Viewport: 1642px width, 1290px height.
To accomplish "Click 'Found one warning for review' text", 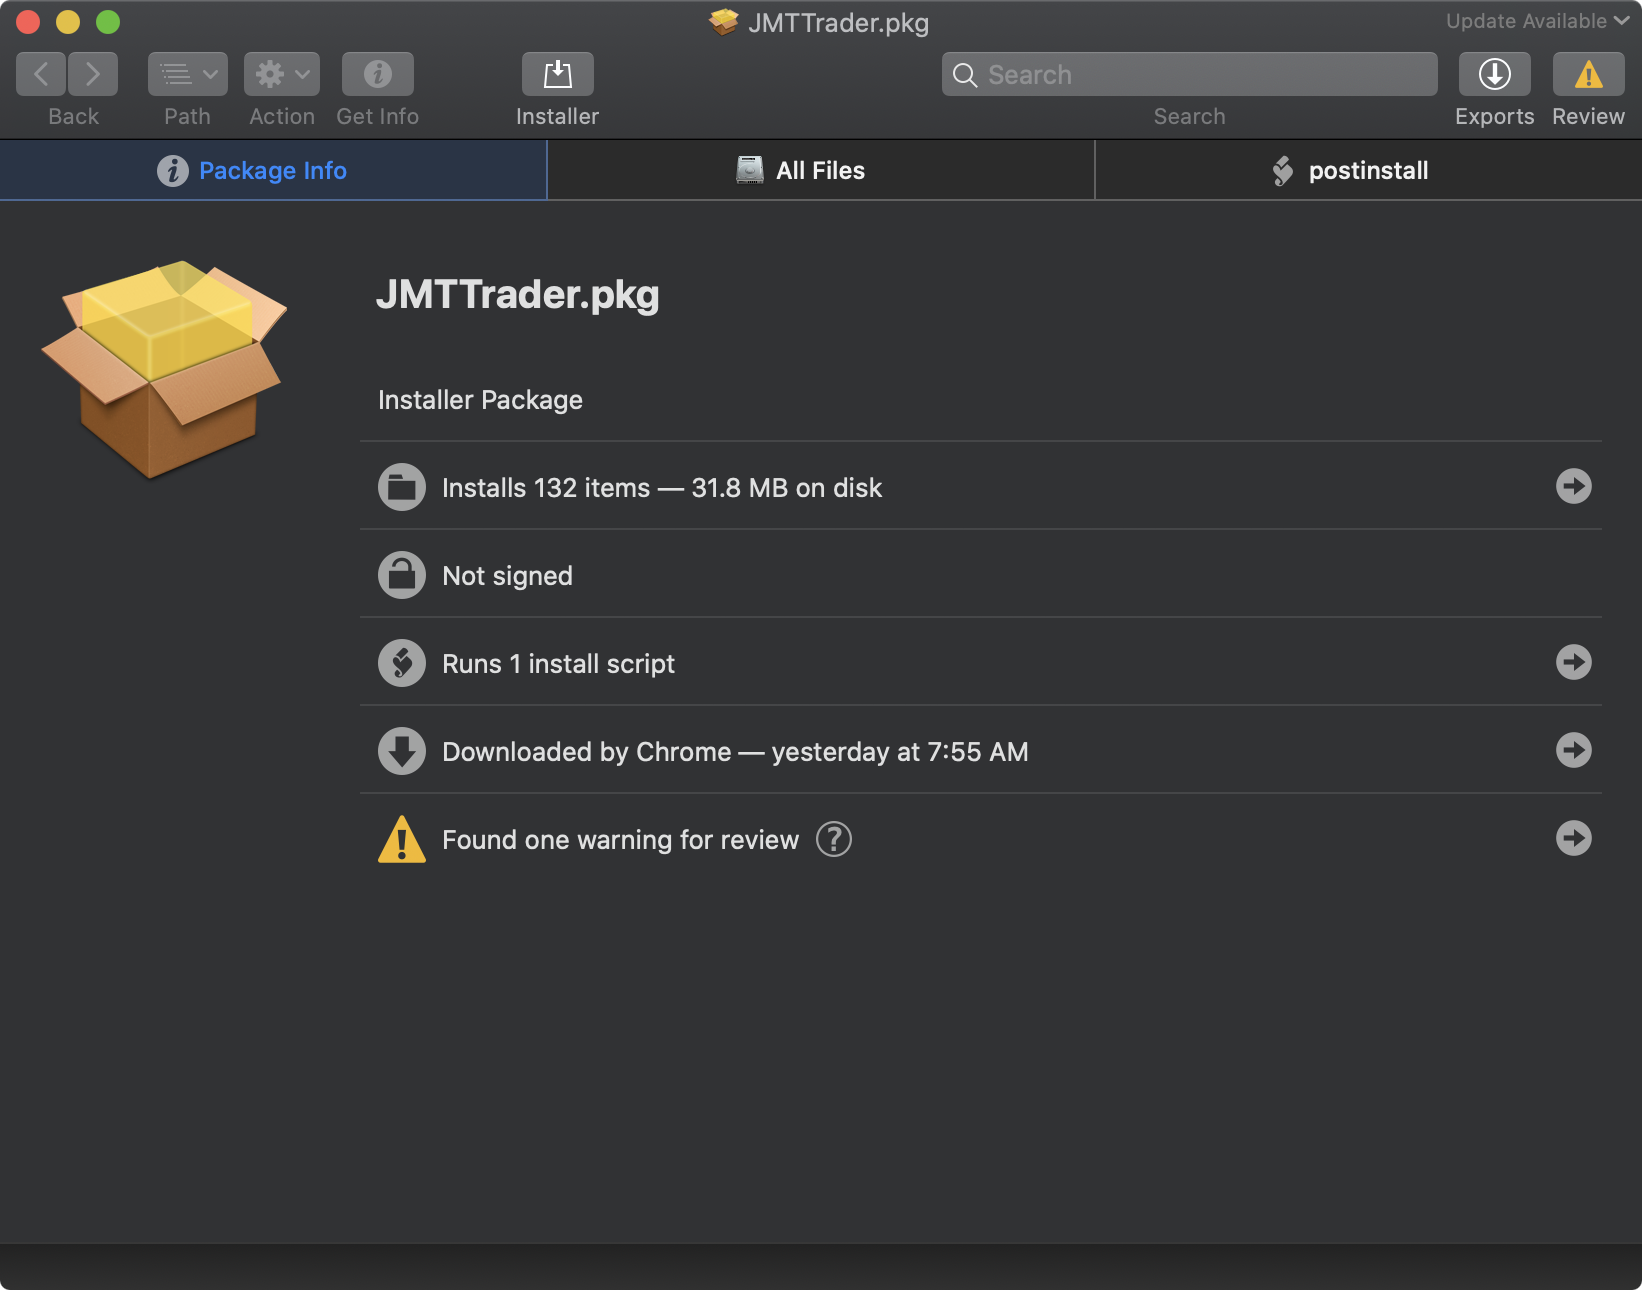I will point(621,840).
